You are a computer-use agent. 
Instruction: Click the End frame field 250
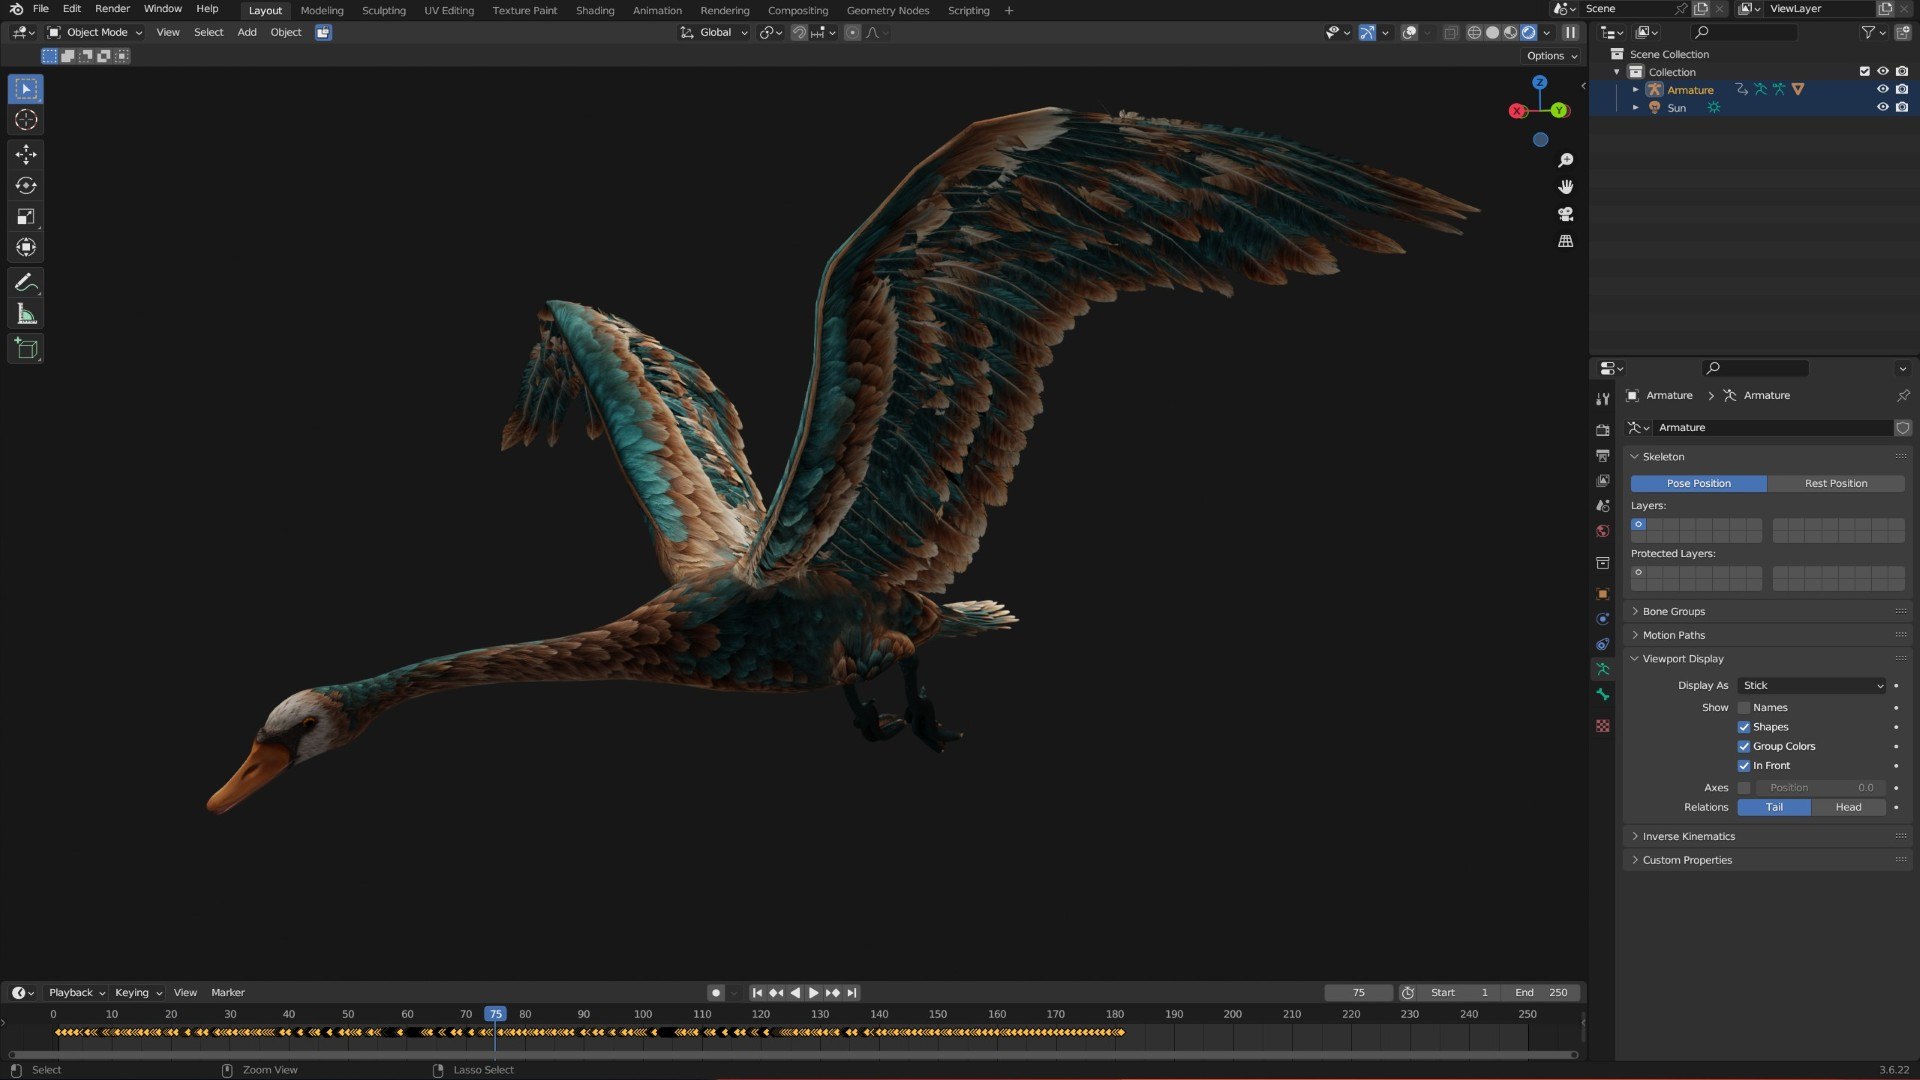click(1541, 993)
